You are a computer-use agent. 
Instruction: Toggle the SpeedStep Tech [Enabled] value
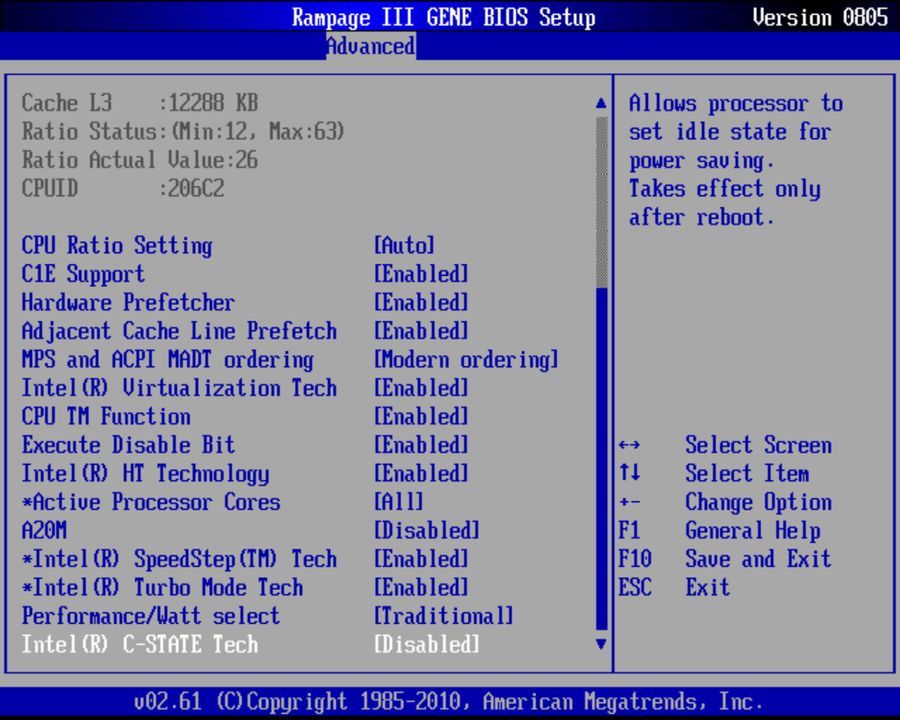point(421,559)
